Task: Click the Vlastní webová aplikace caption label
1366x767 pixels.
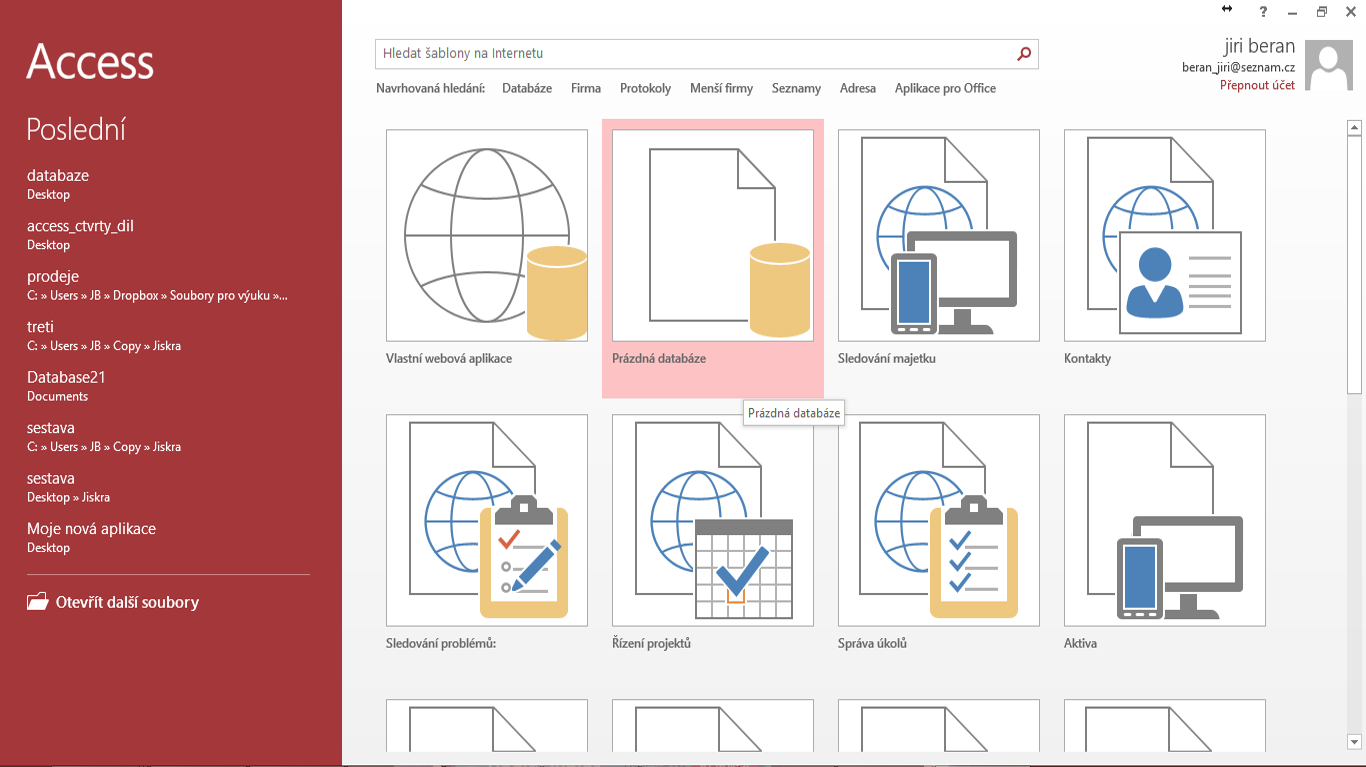Action: (x=449, y=358)
